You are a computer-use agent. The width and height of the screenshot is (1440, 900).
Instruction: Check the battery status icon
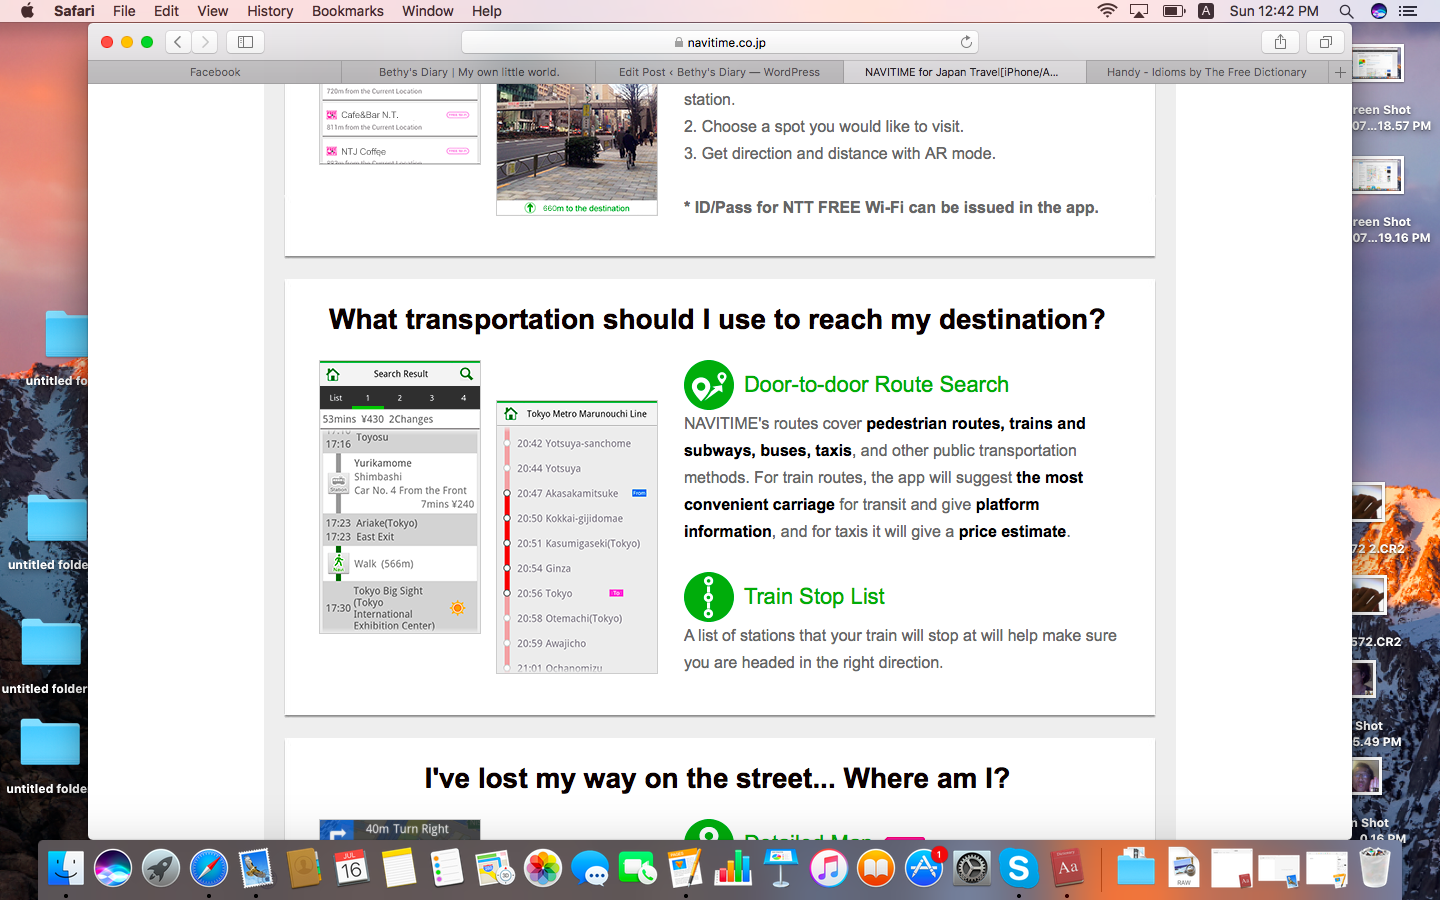tap(1173, 11)
